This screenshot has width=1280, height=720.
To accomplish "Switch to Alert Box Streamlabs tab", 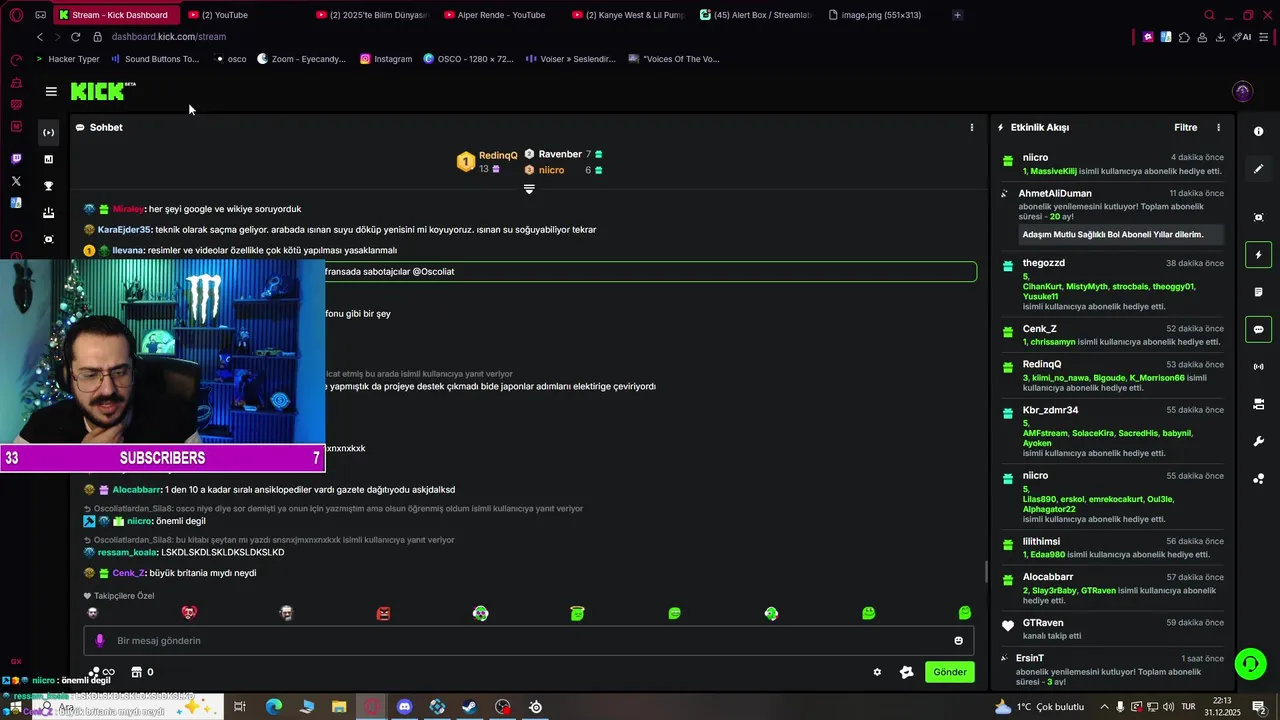I will click(757, 15).
